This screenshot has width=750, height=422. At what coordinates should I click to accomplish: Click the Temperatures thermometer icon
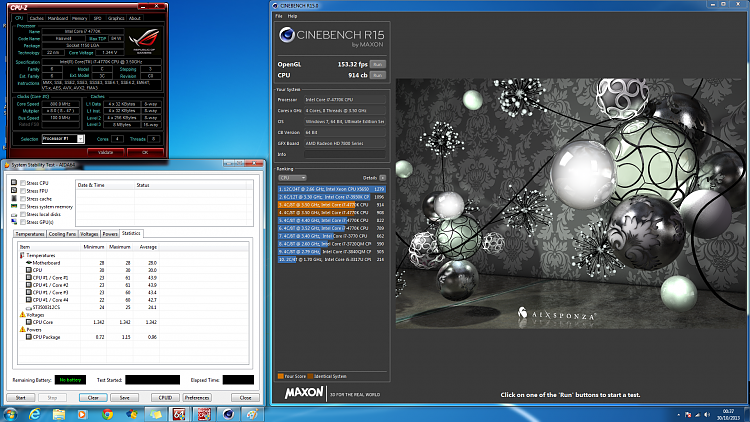click(22, 255)
